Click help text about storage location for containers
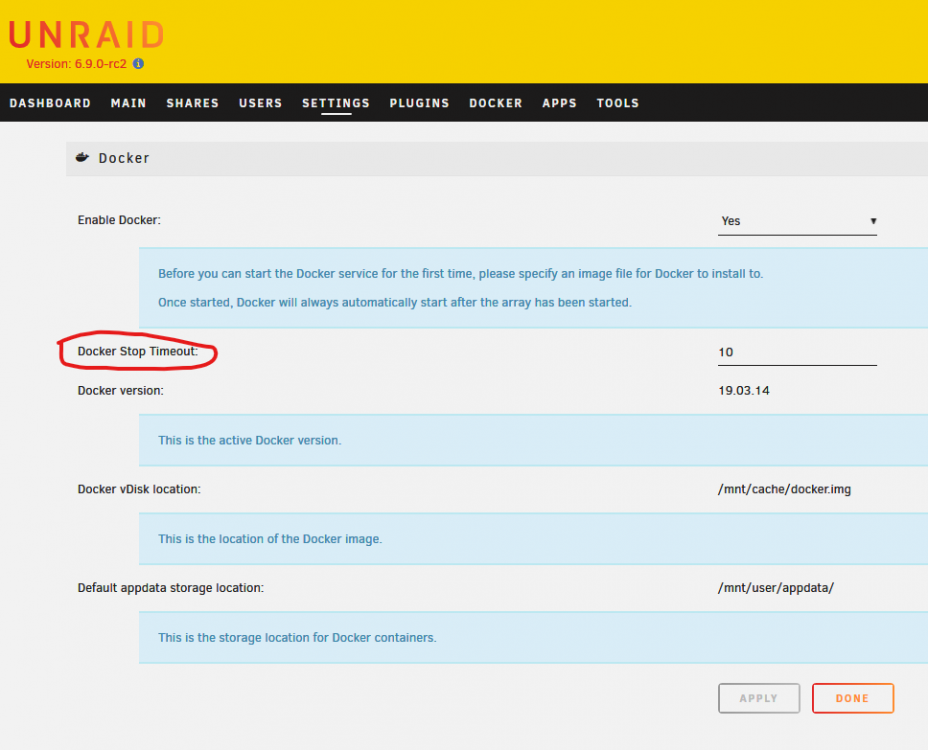Viewport: 928px width, 750px height. (297, 638)
